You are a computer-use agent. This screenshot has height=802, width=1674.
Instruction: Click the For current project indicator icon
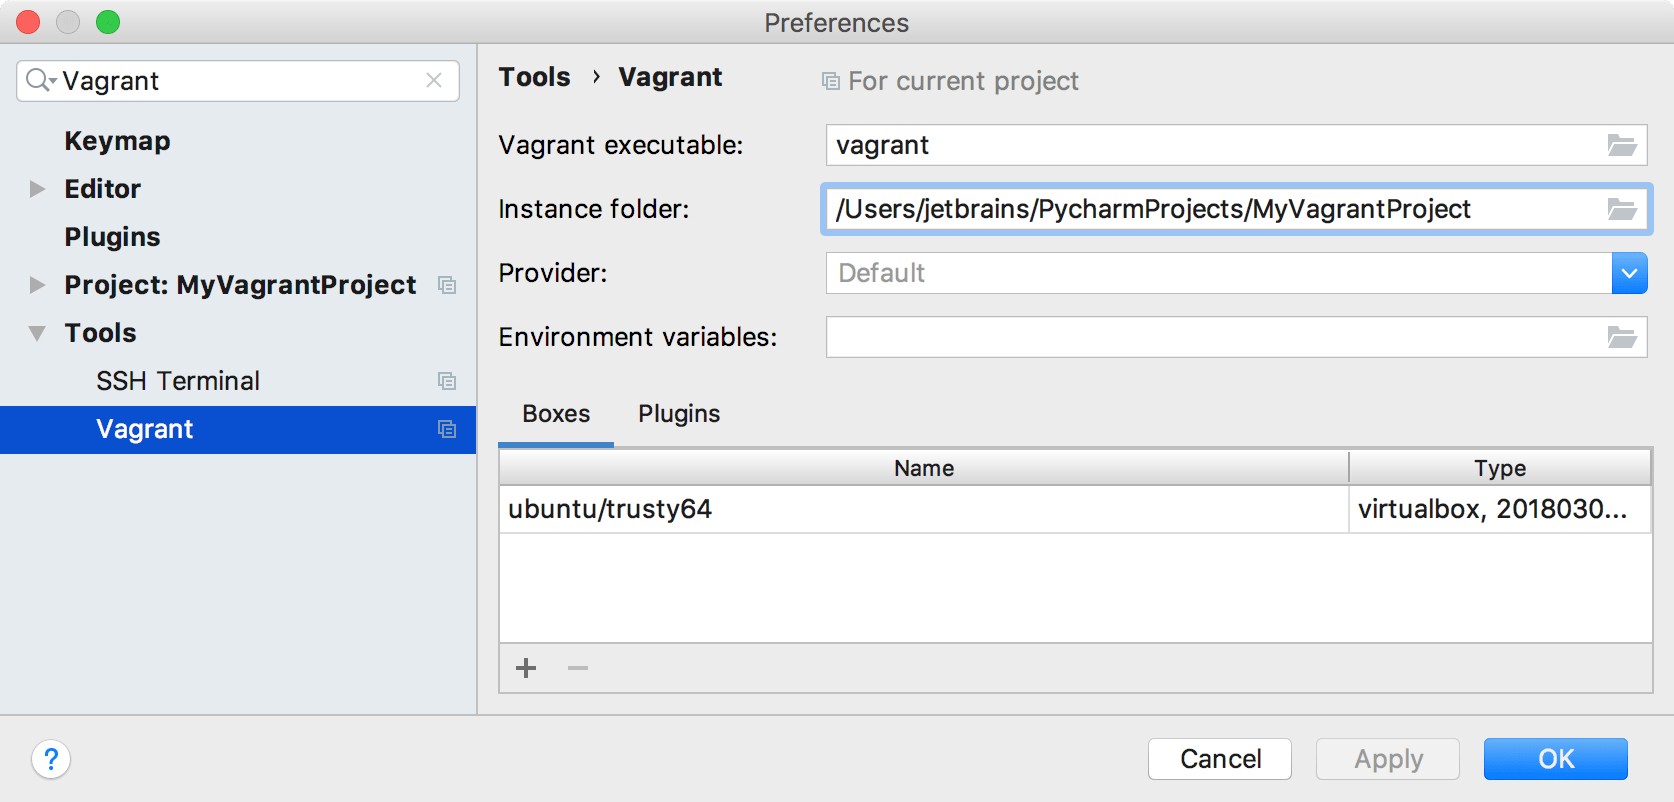pos(830,80)
